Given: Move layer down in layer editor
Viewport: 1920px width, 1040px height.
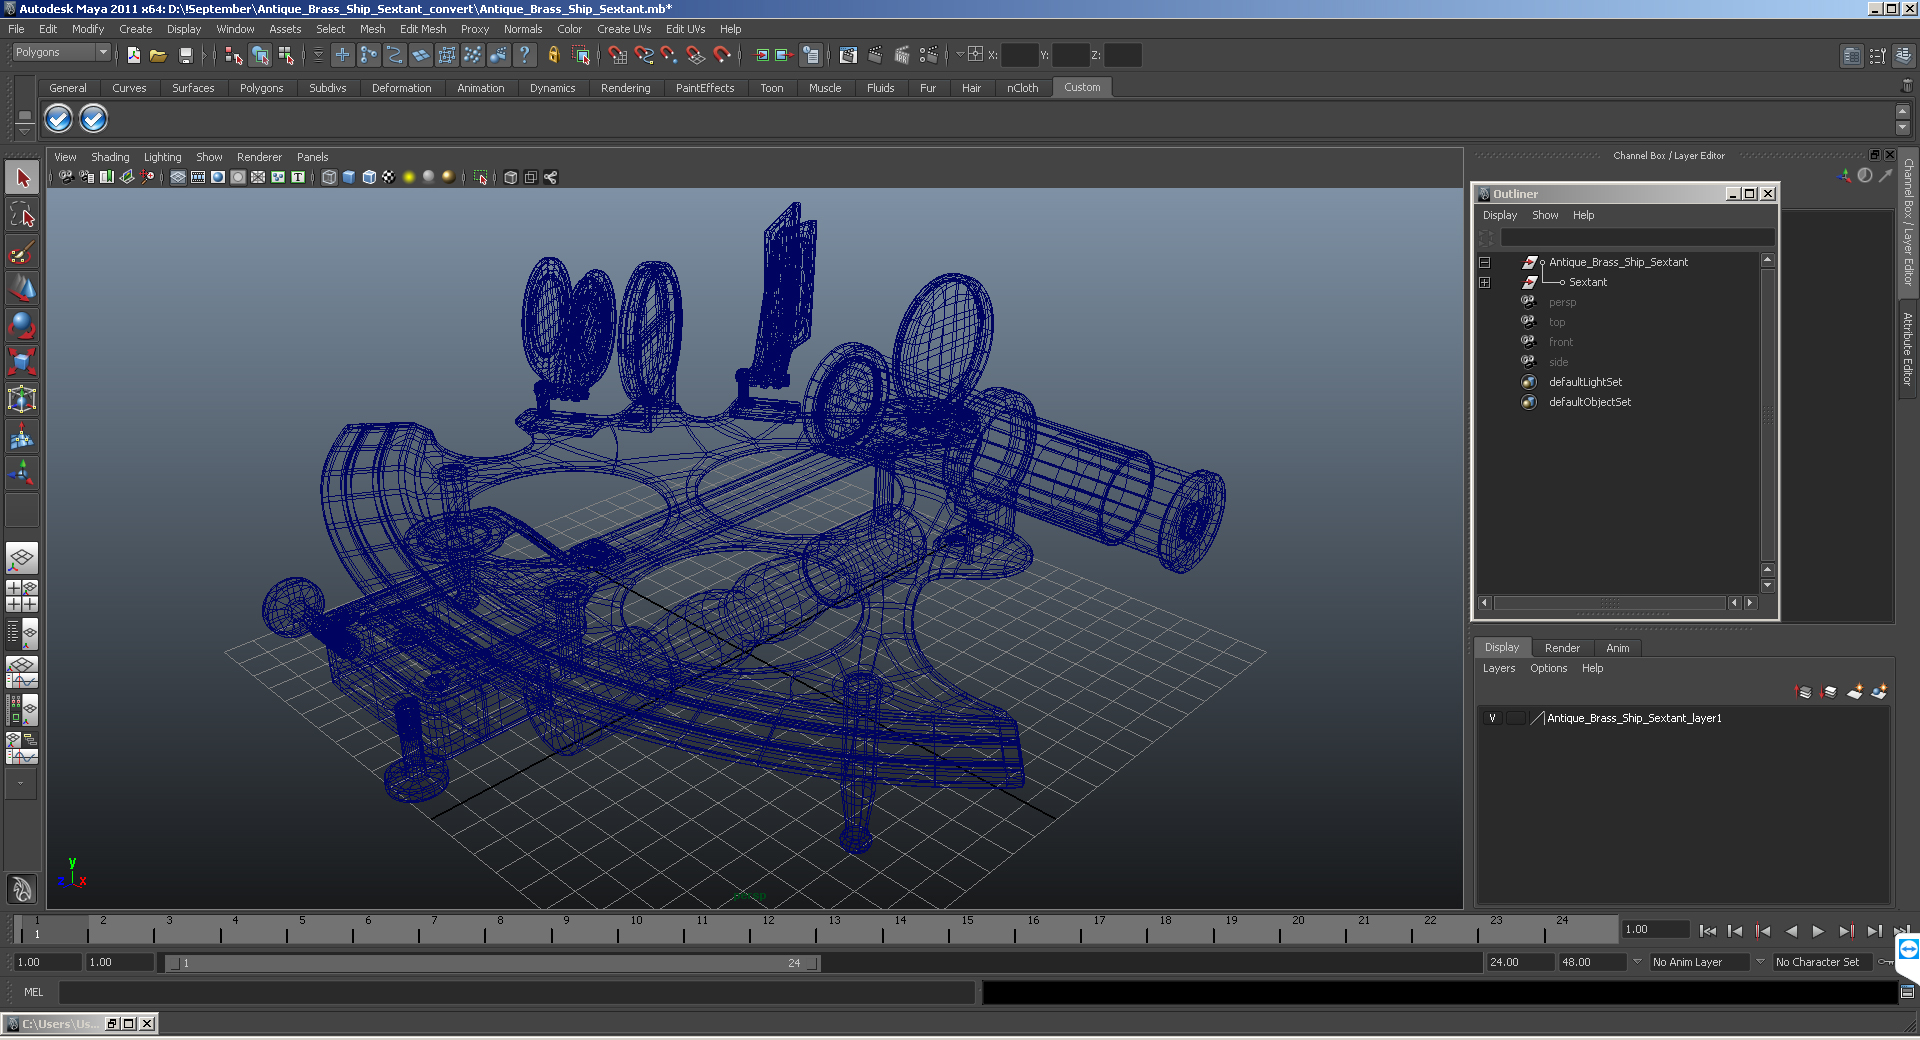Looking at the screenshot, I should coord(1829,692).
